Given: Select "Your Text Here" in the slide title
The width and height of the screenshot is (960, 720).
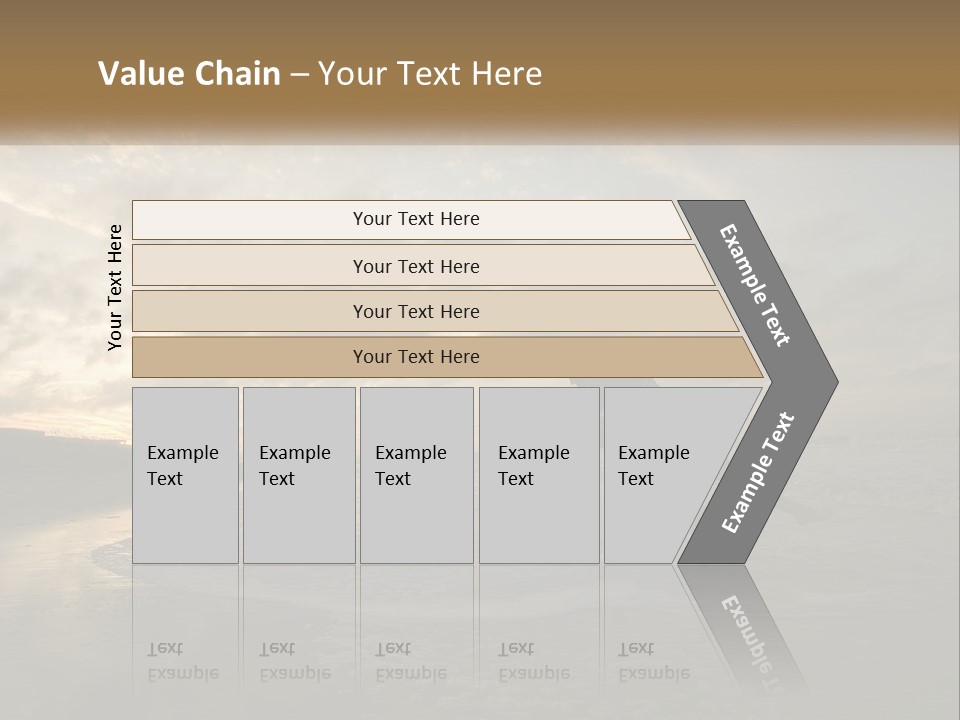Looking at the screenshot, I should (430, 74).
